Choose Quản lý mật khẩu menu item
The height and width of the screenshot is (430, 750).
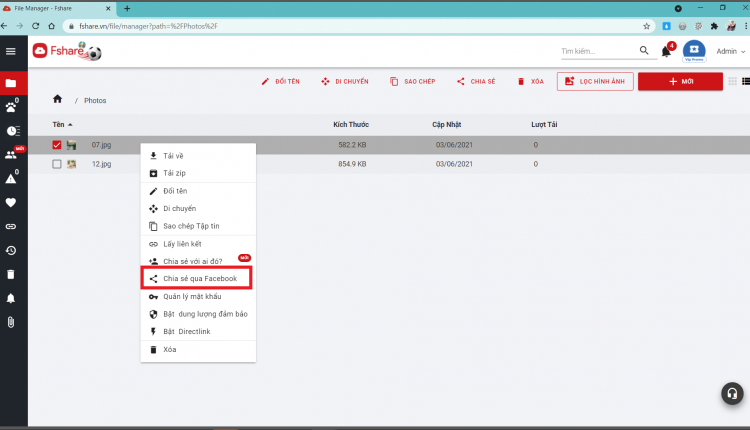198,297
